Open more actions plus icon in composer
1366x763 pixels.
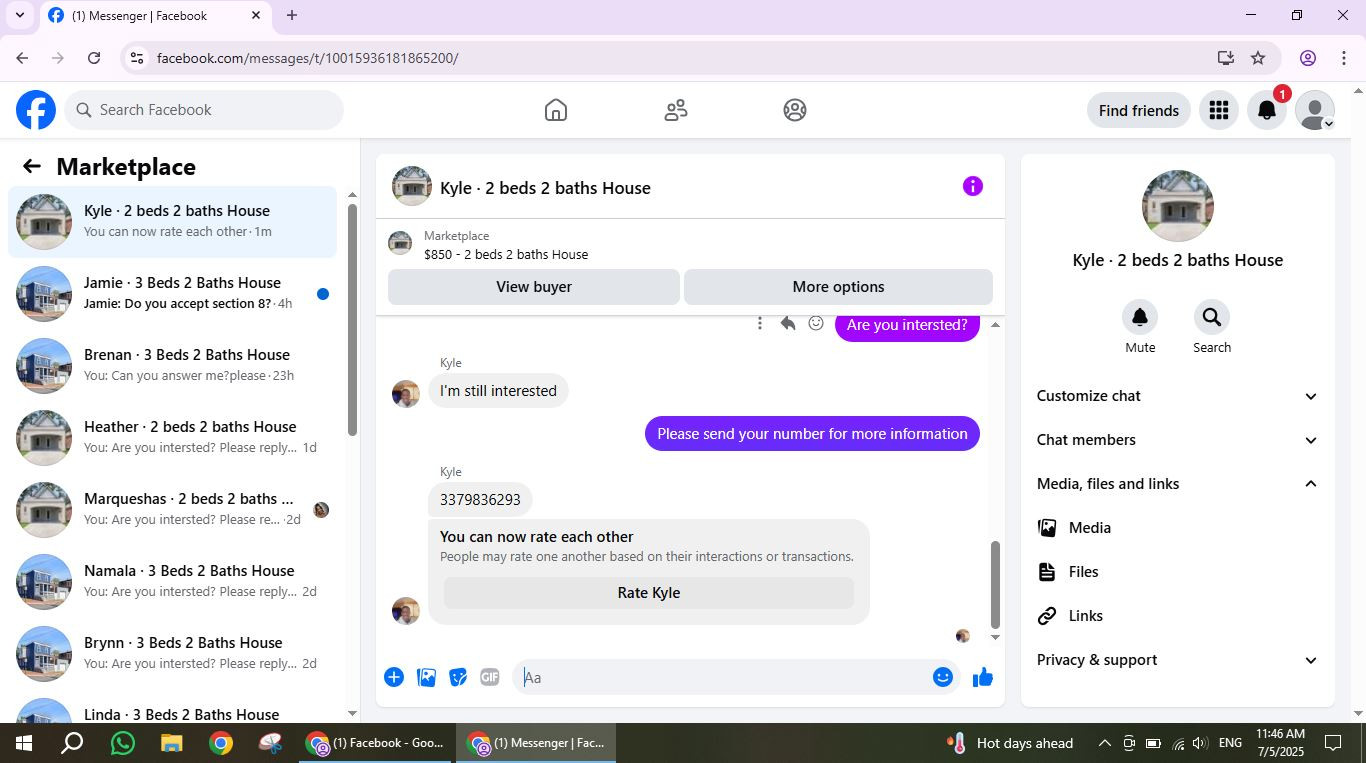coord(394,677)
